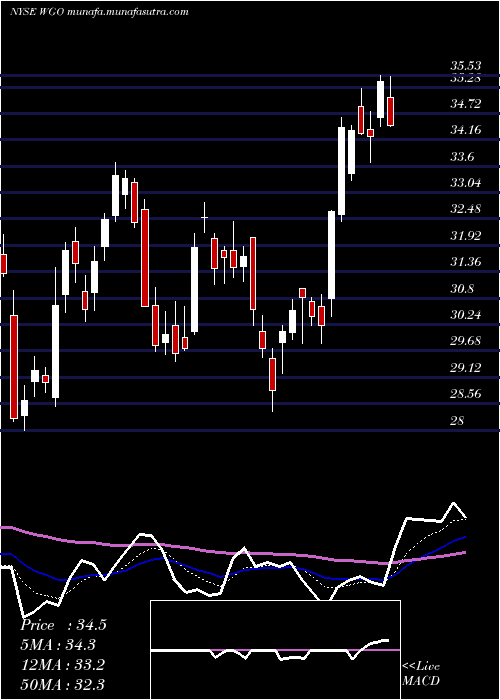Screen dimensions: 500x700
Task: Click the 5MA : 34.3 label
Action: [x=58, y=645]
